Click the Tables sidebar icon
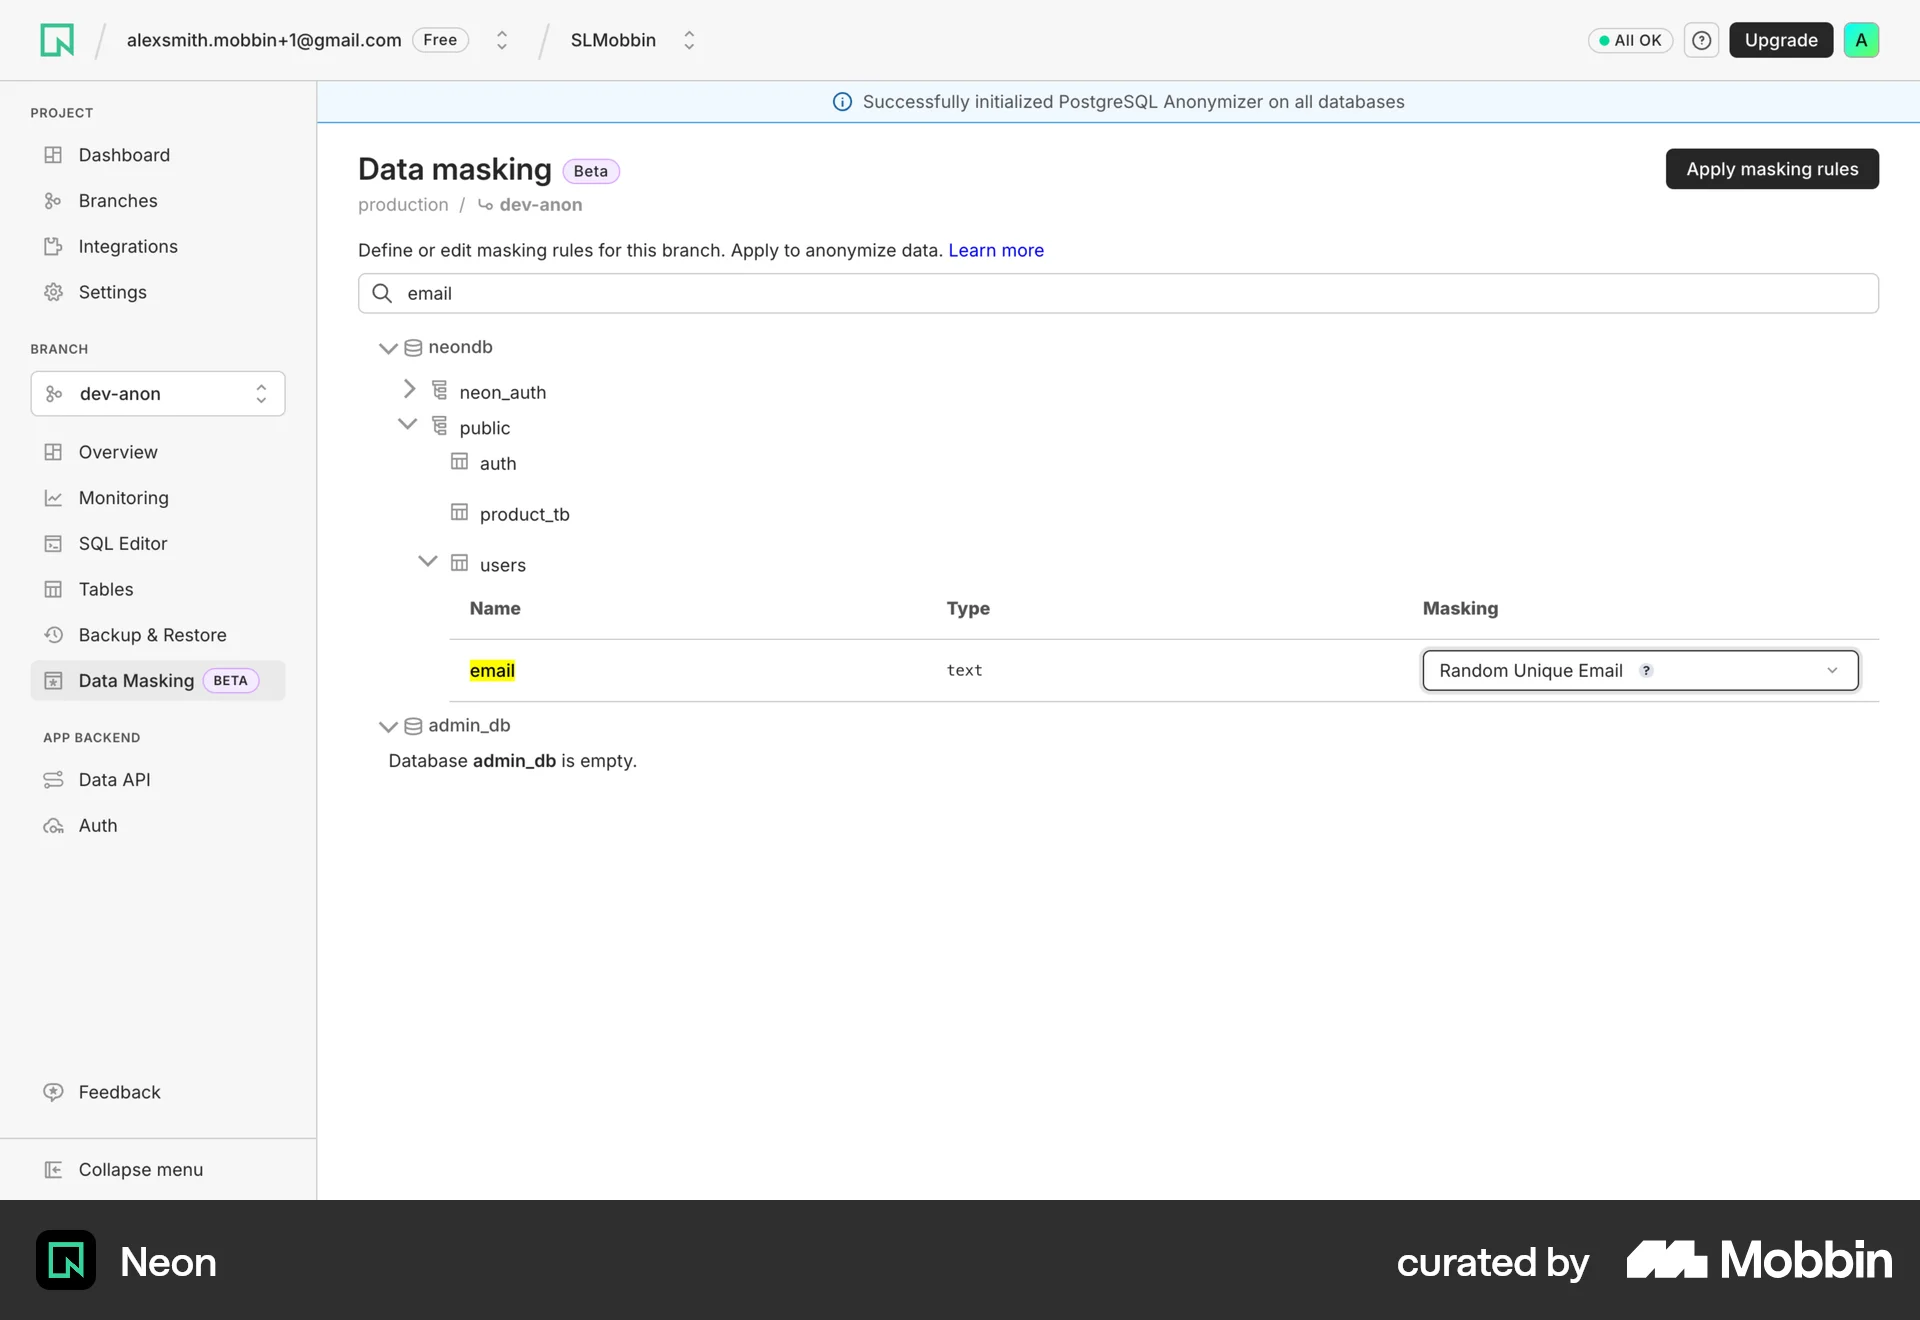Viewport: 1920px width, 1320px height. (53, 589)
